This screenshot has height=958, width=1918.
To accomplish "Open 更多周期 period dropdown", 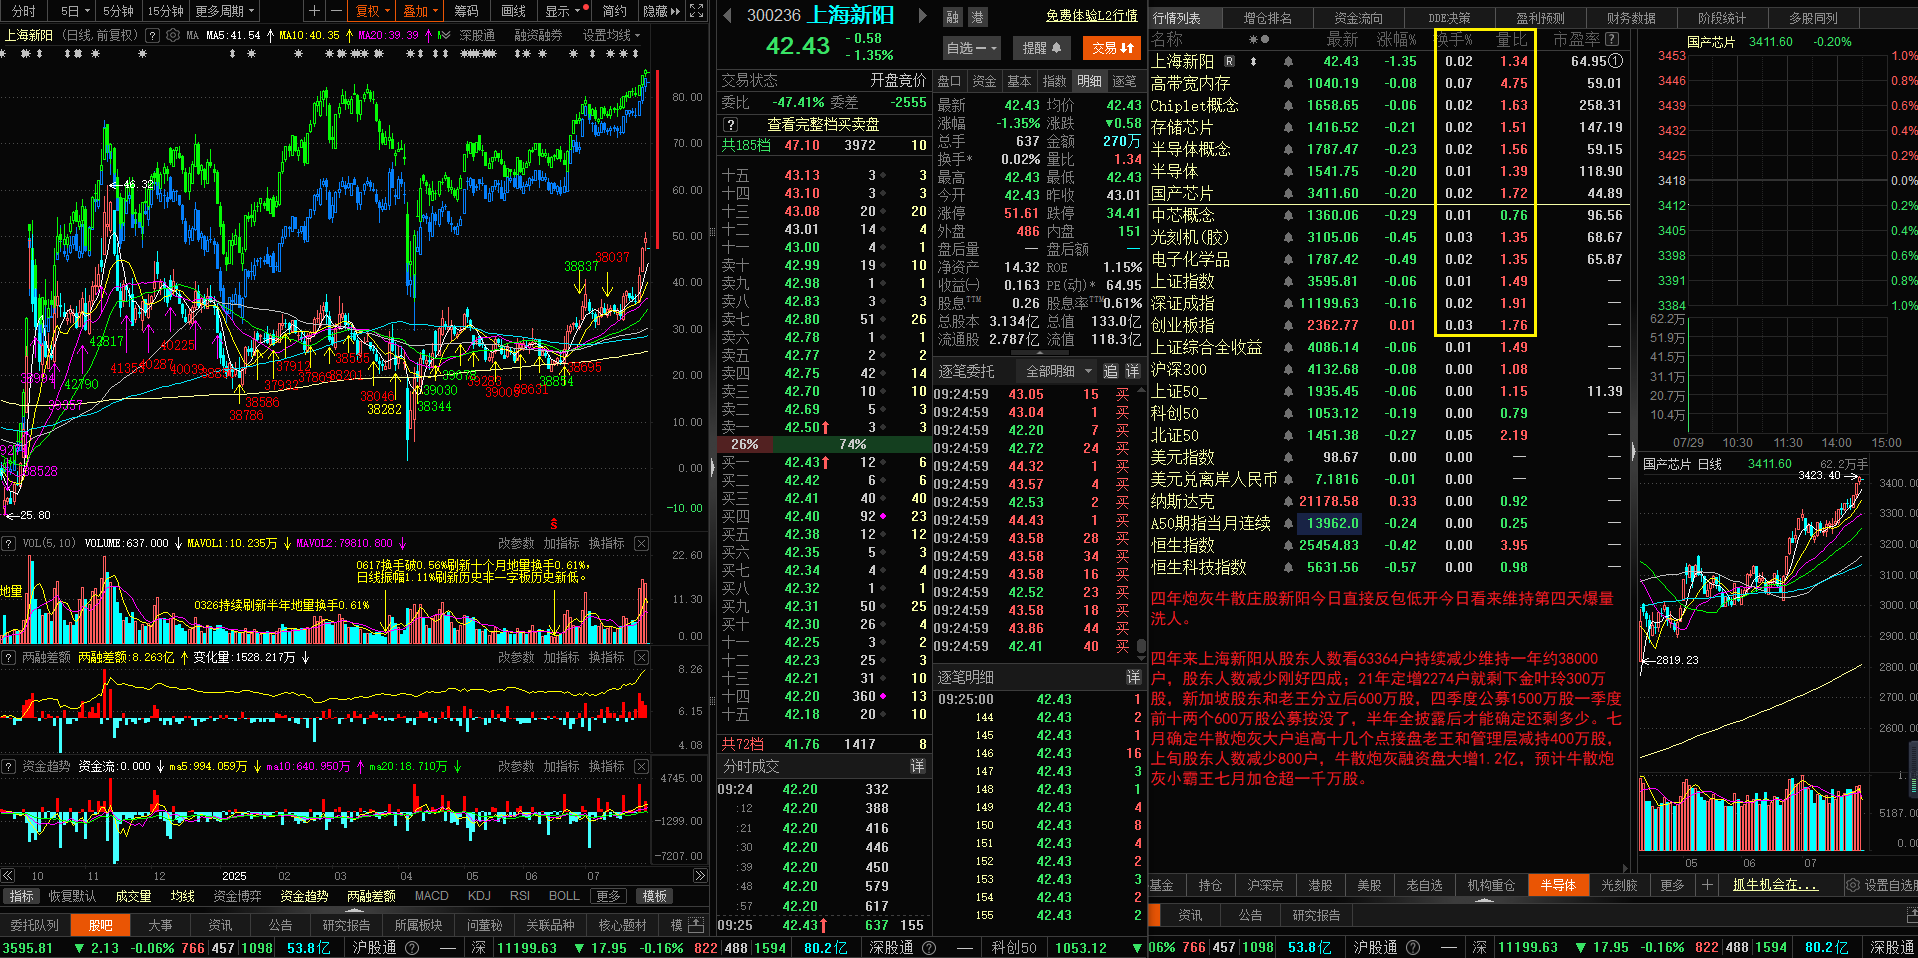I will 224,11.
